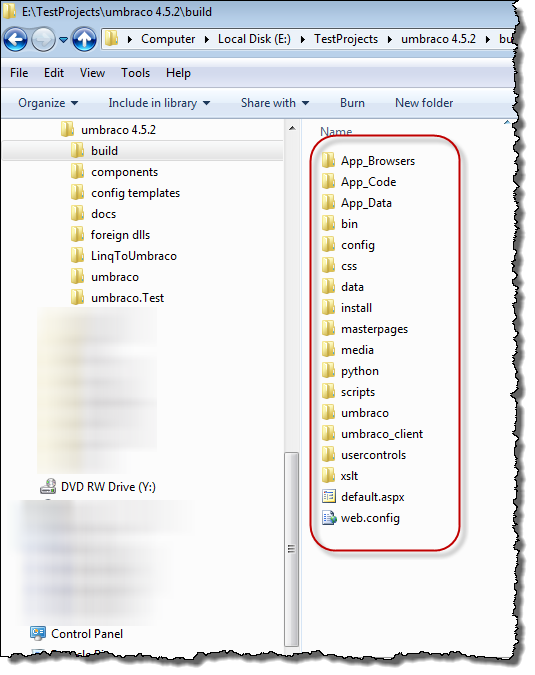Screen dimensions: 535x675
Task: Click the New folder button
Action: click(424, 103)
